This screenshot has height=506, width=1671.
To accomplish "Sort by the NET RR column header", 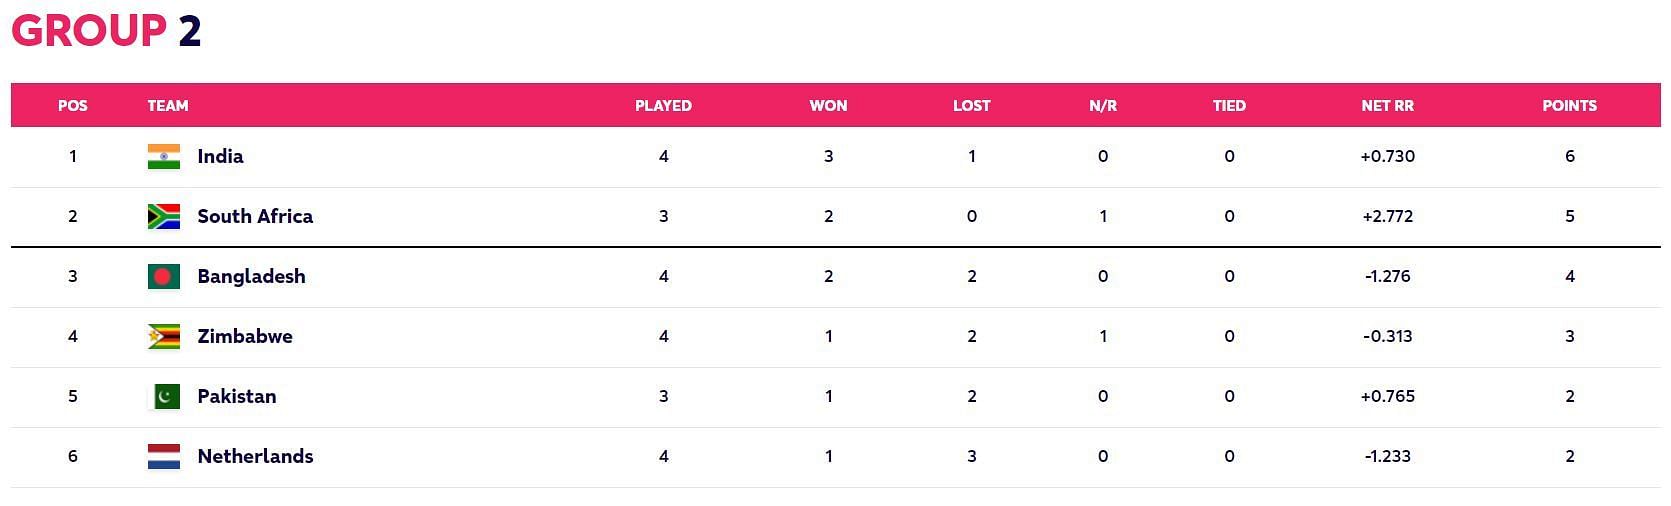I will coord(1387,105).
